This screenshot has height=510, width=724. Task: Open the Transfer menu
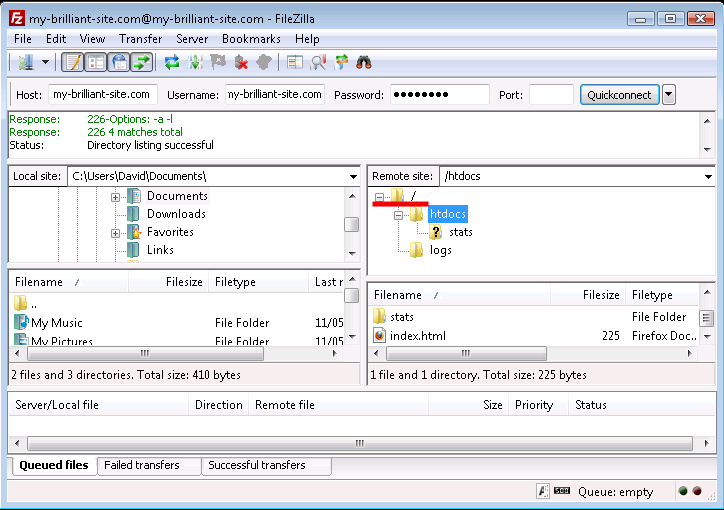click(x=140, y=39)
